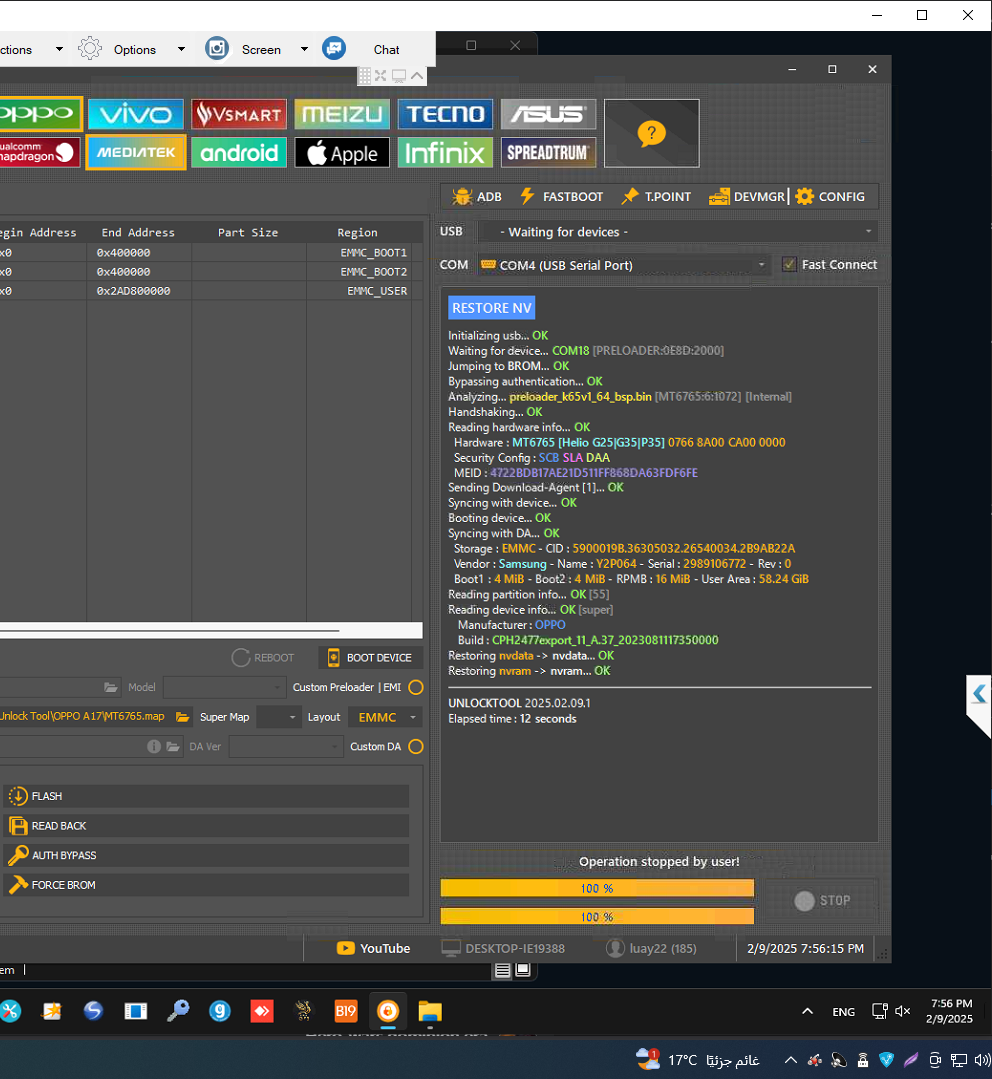Click the folder icon beside Model
The image size is (992, 1079).
(111, 687)
